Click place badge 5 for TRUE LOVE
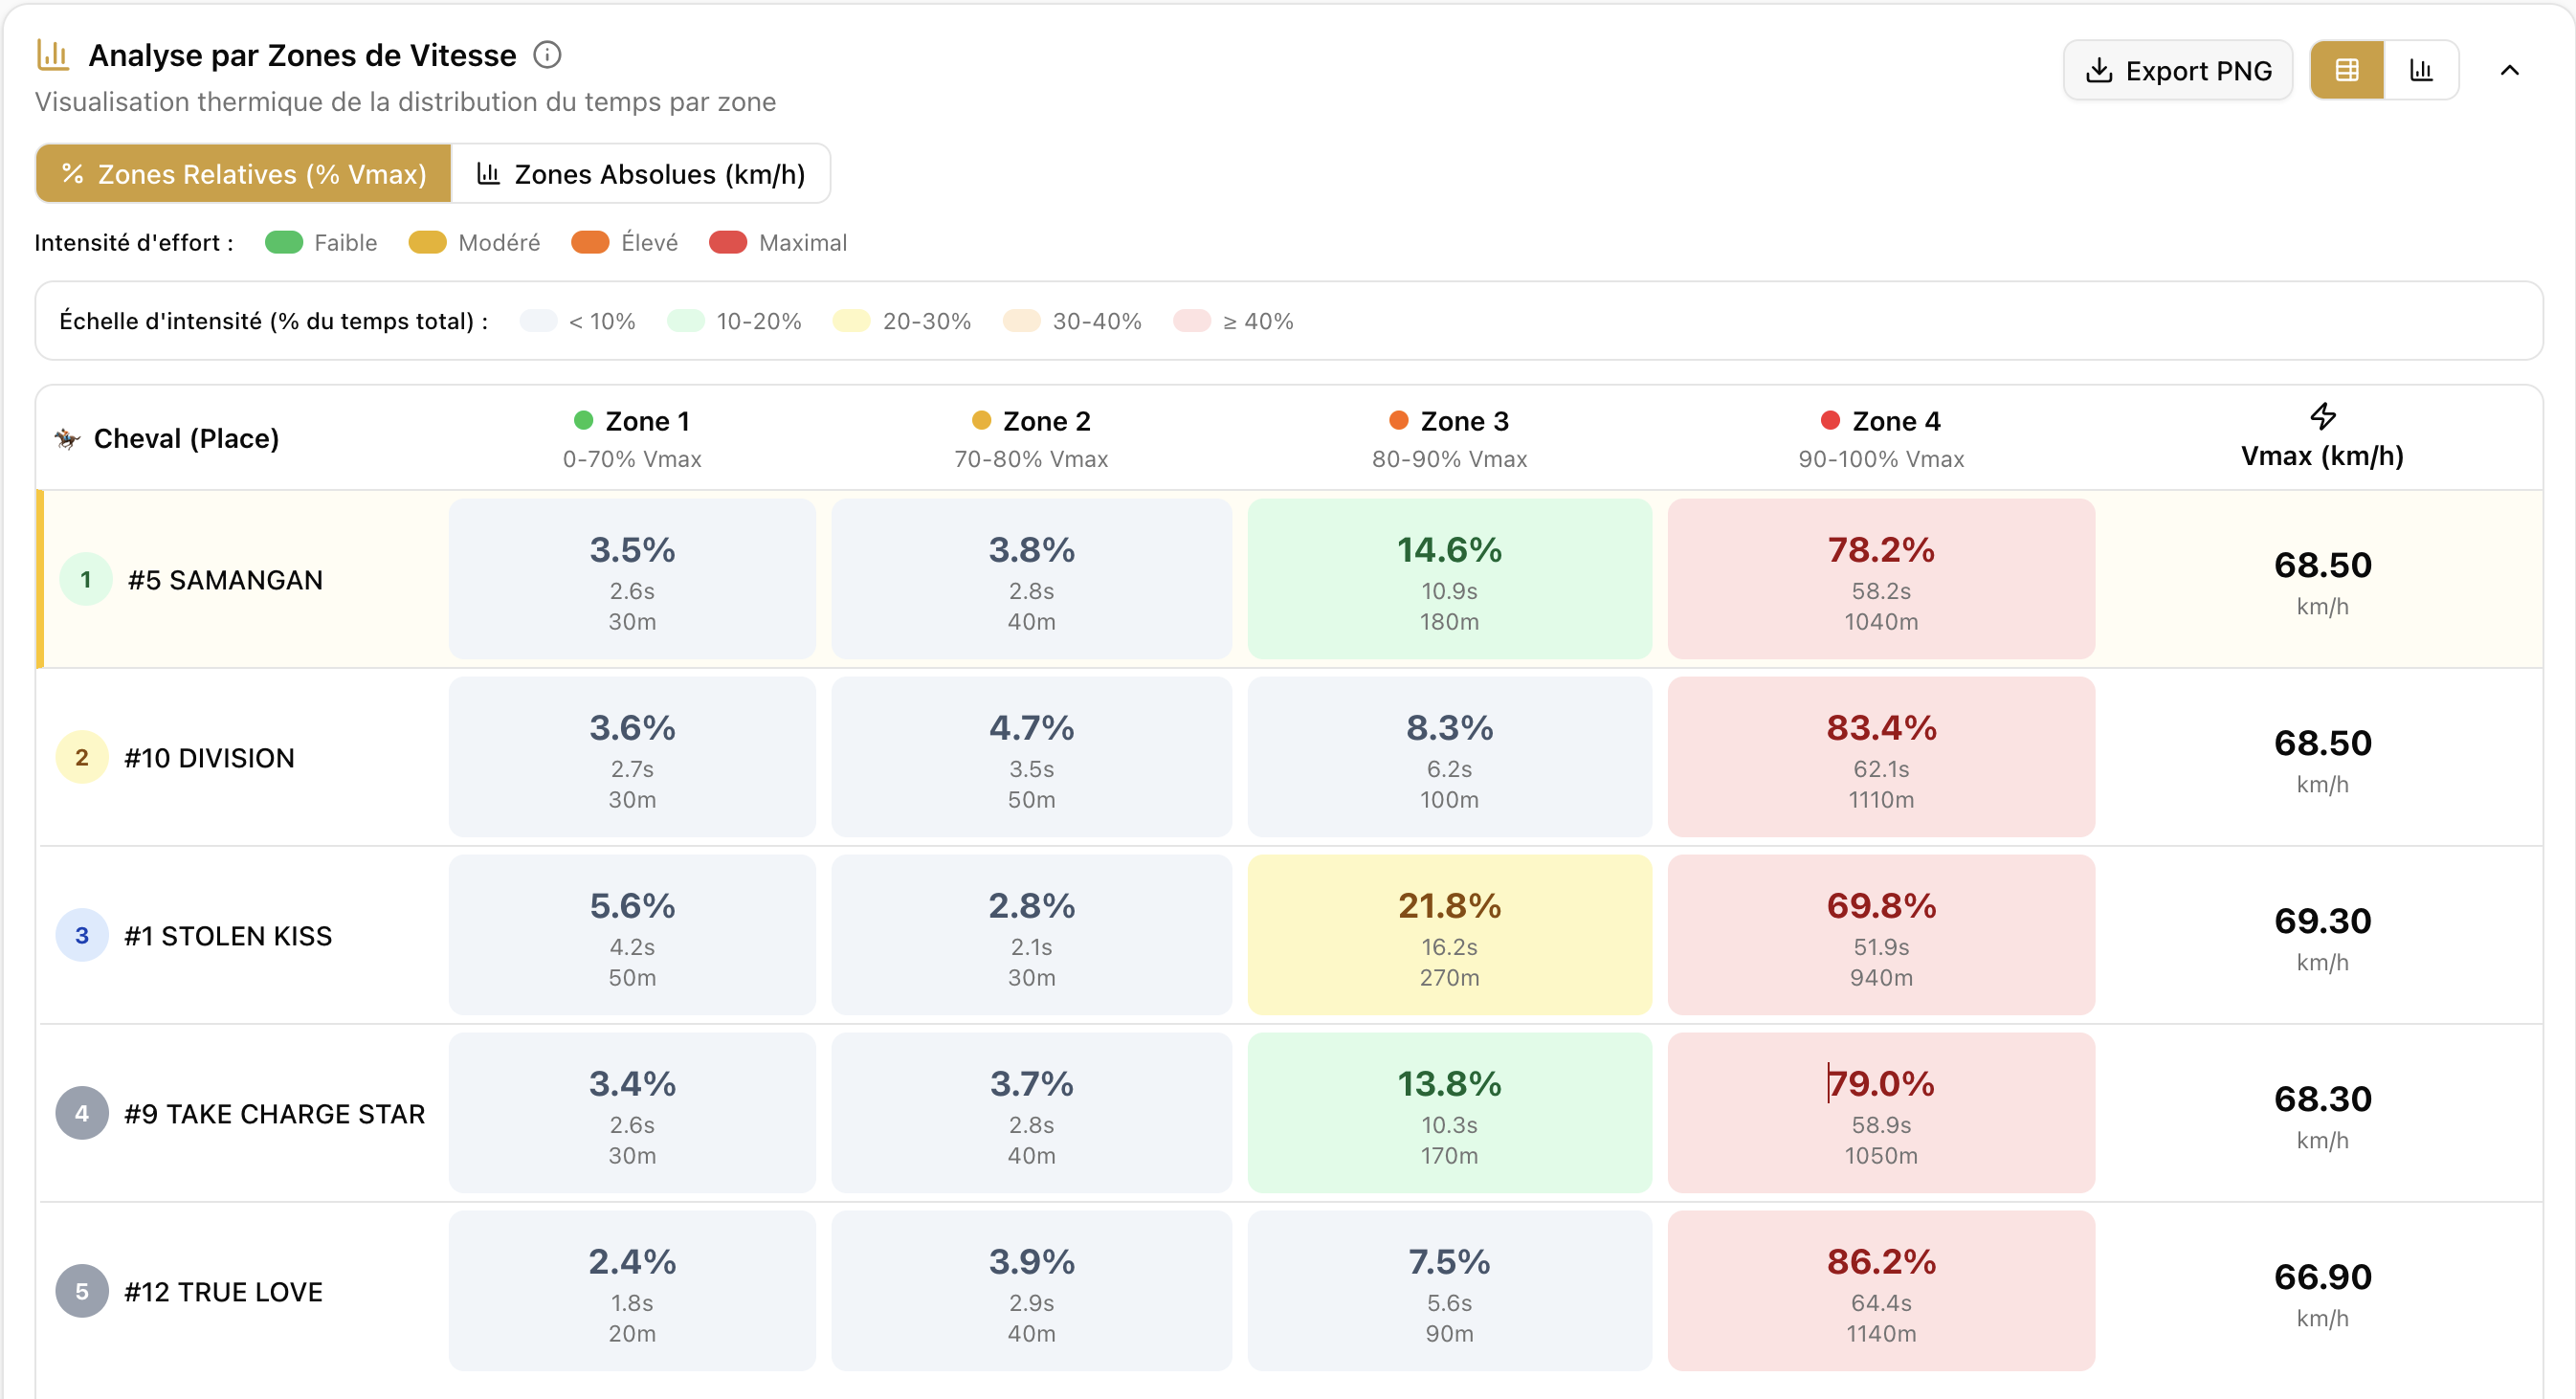The image size is (2576, 1399). click(82, 1291)
